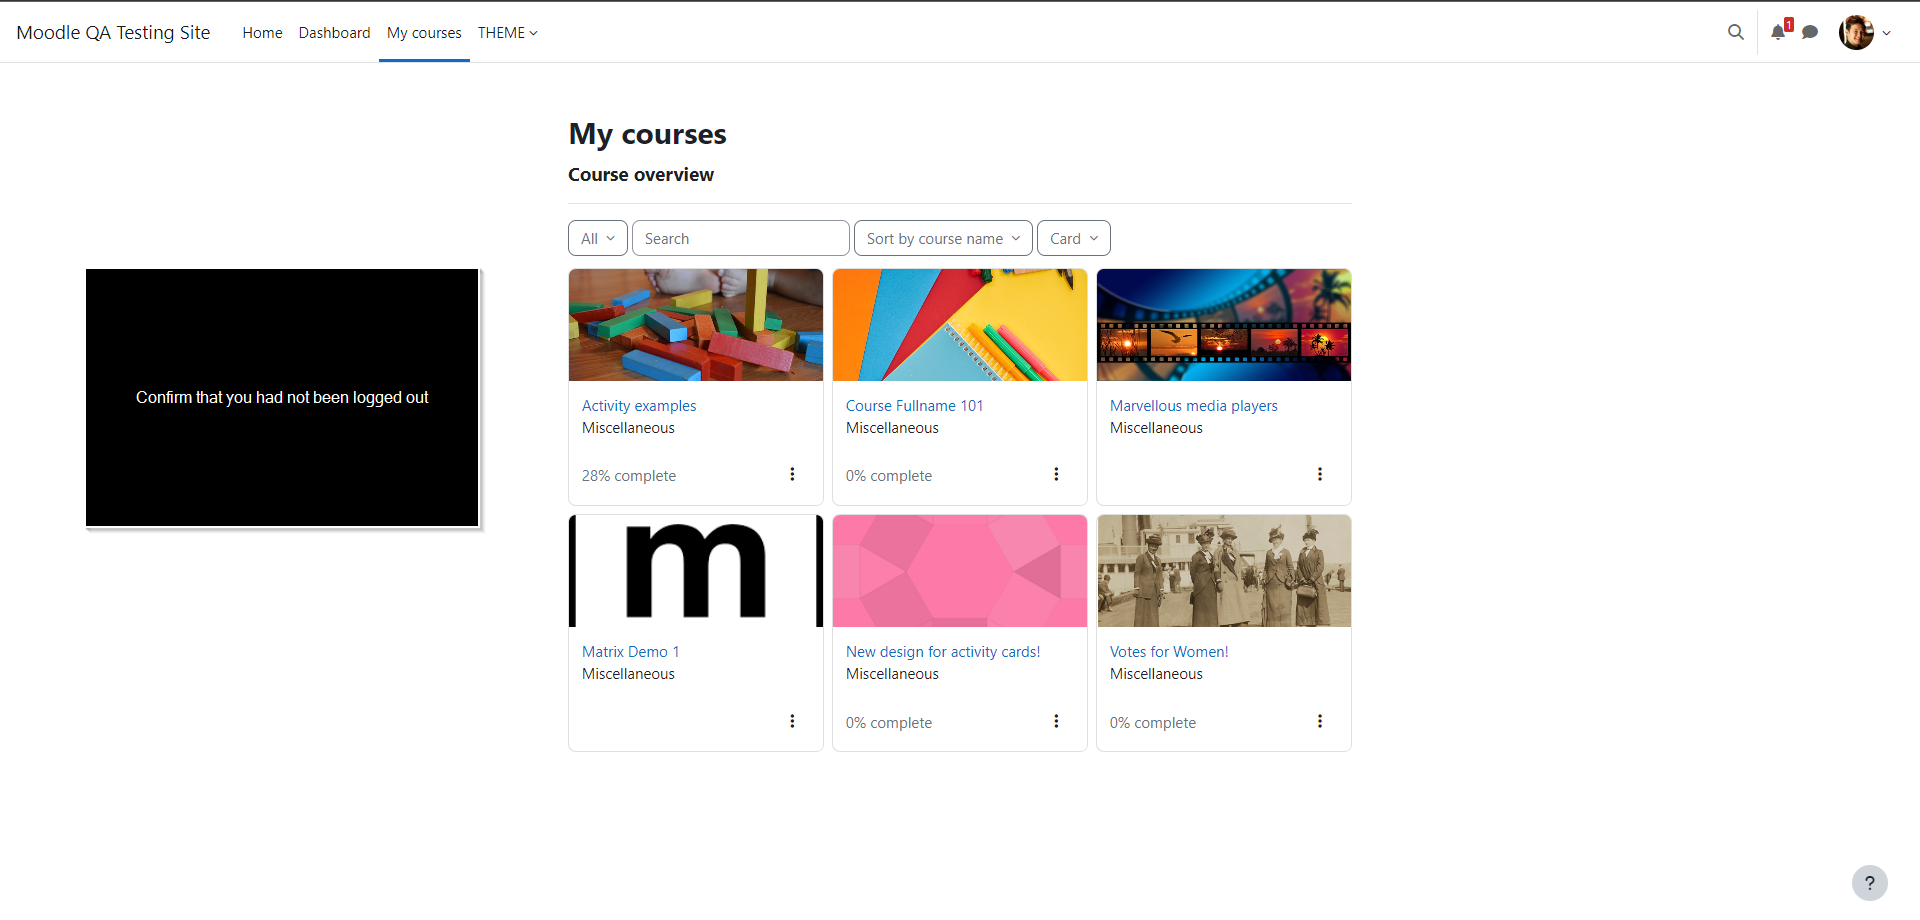Expand the THEME menu
1920x920 pixels.
point(508,33)
